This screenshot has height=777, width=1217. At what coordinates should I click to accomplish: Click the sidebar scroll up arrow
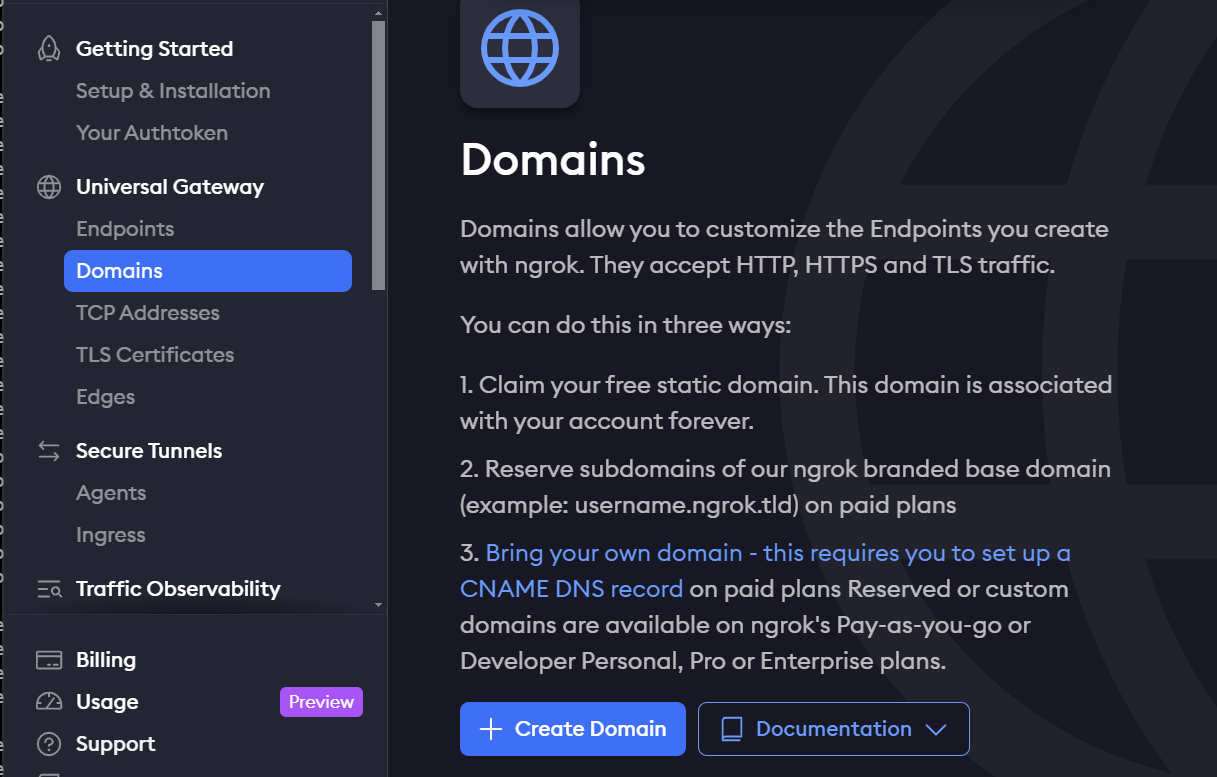tap(378, 12)
